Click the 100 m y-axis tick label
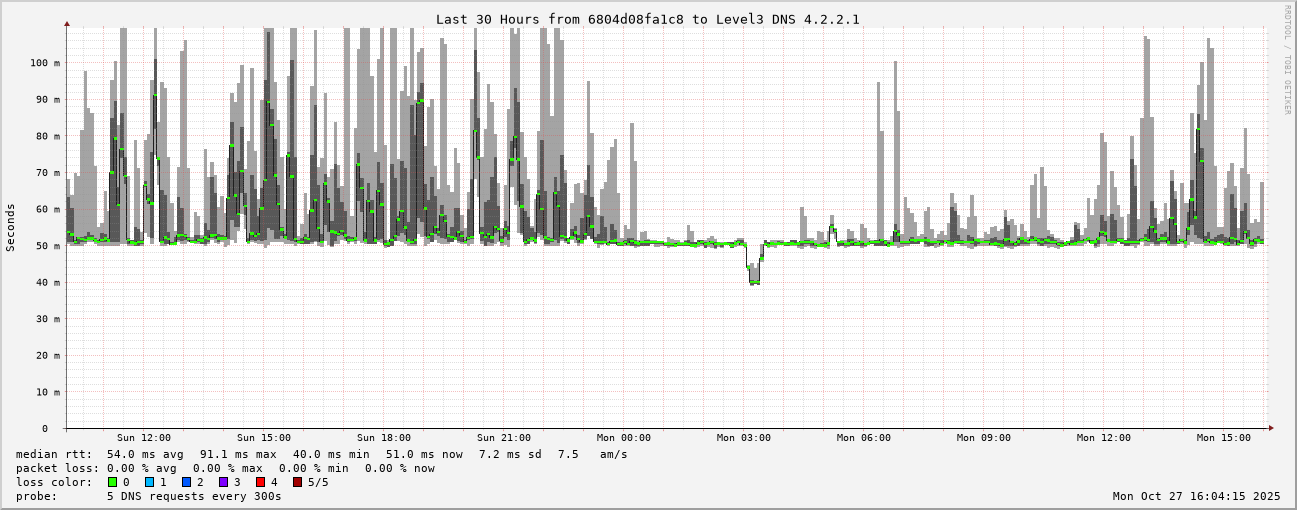The height and width of the screenshot is (510, 1297). [43, 63]
